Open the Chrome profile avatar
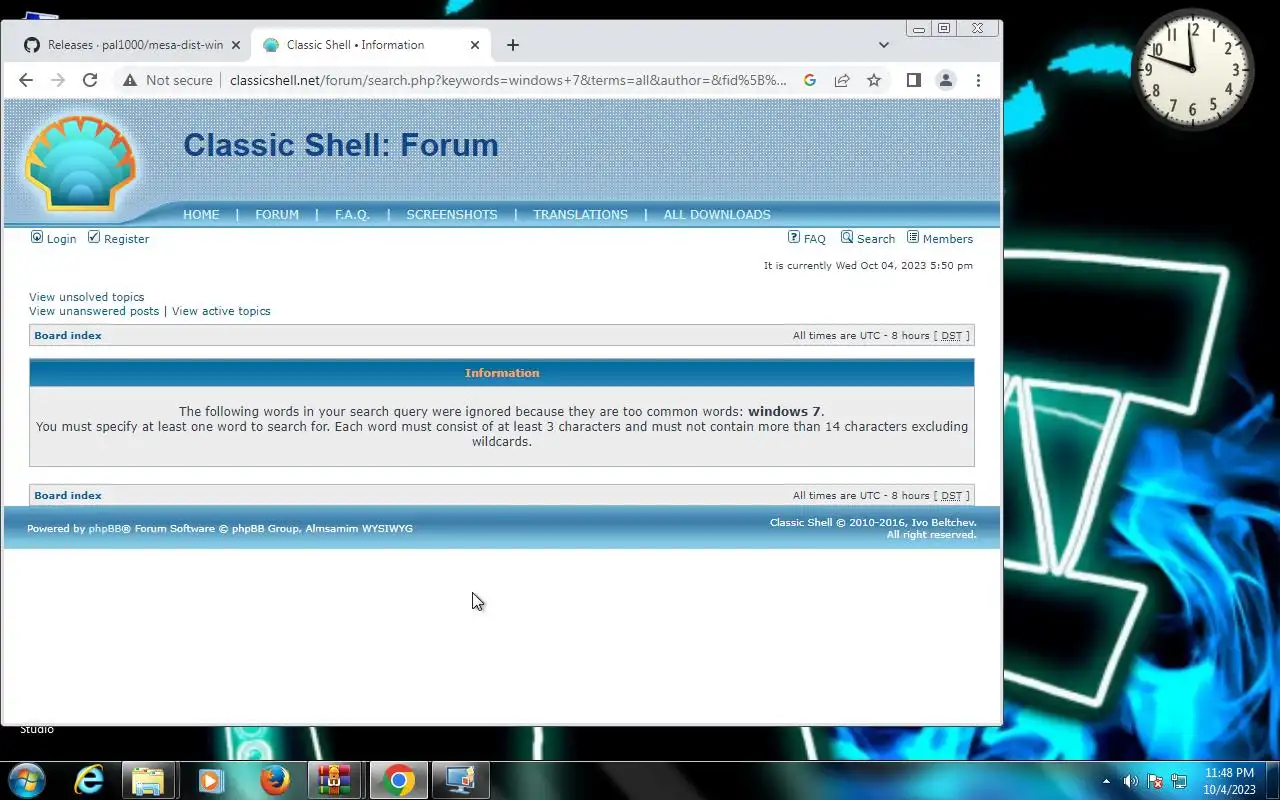 [x=945, y=80]
